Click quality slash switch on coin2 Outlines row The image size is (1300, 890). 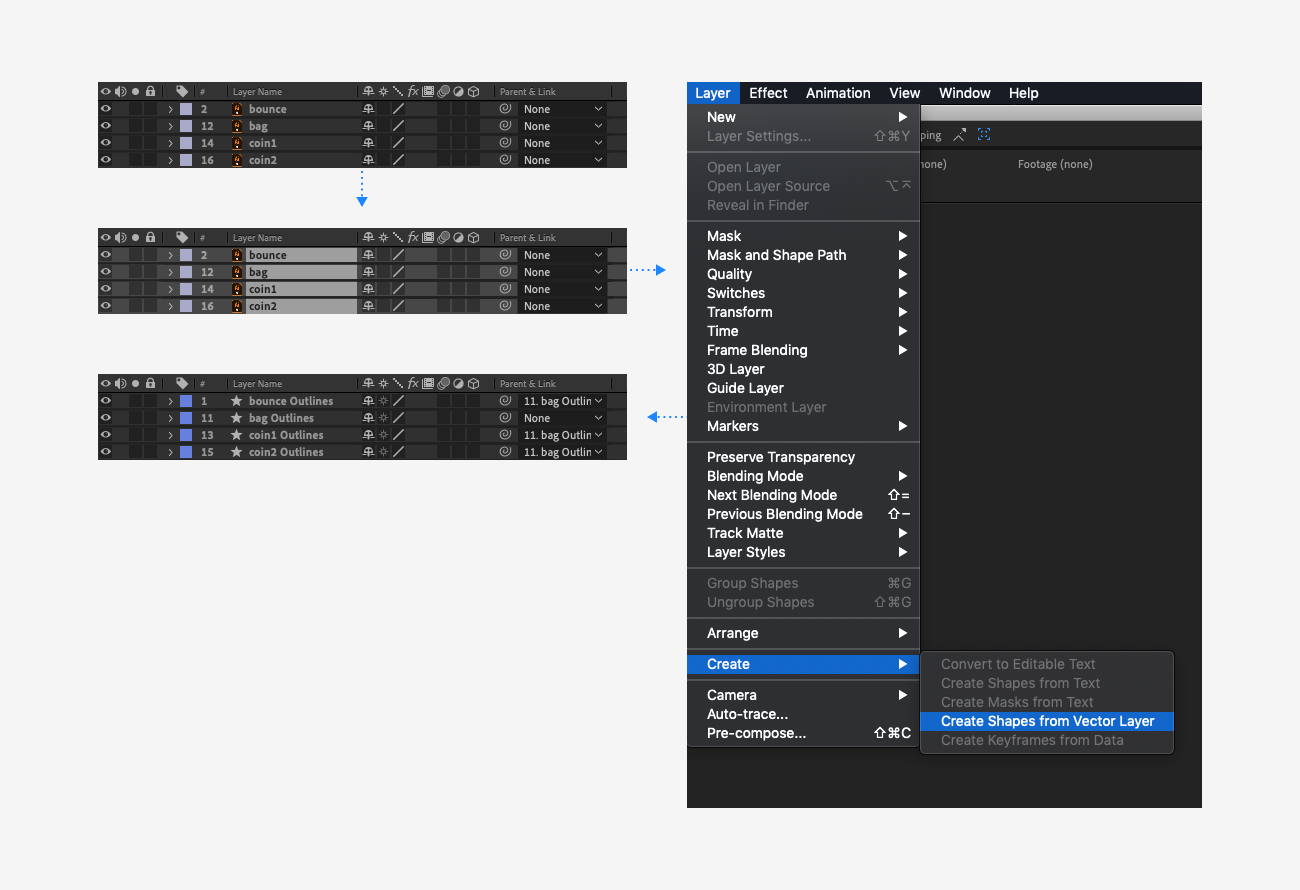click(398, 452)
